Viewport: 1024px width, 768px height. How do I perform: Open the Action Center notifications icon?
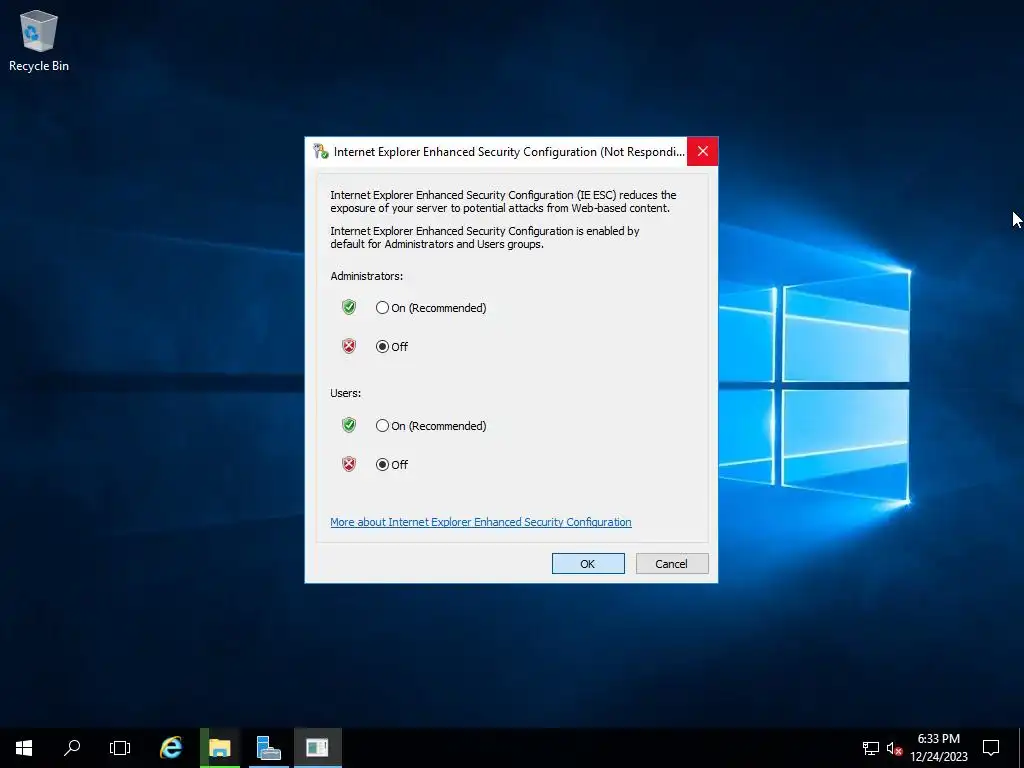(x=991, y=748)
